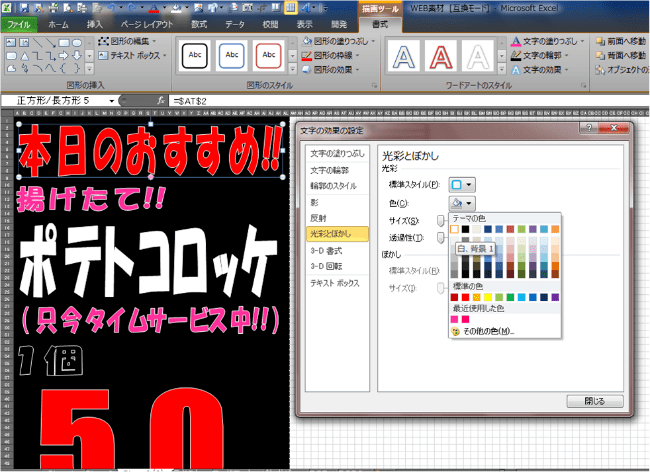Select the elbow connector shape
650x472 pixels.
tap(38, 56)
